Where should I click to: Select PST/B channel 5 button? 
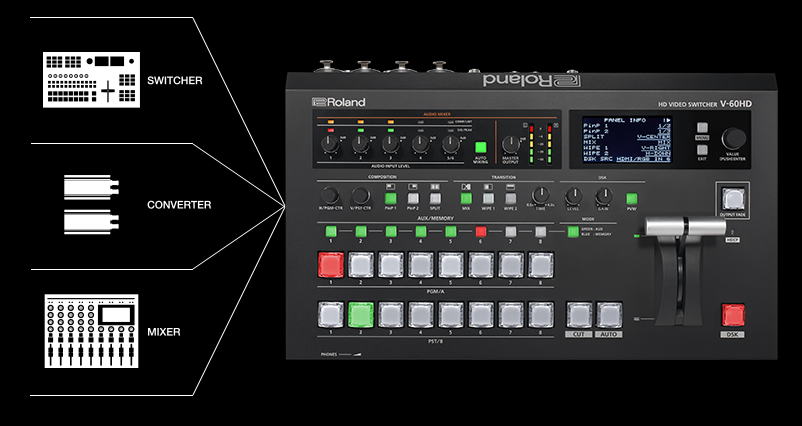(451, 315)
